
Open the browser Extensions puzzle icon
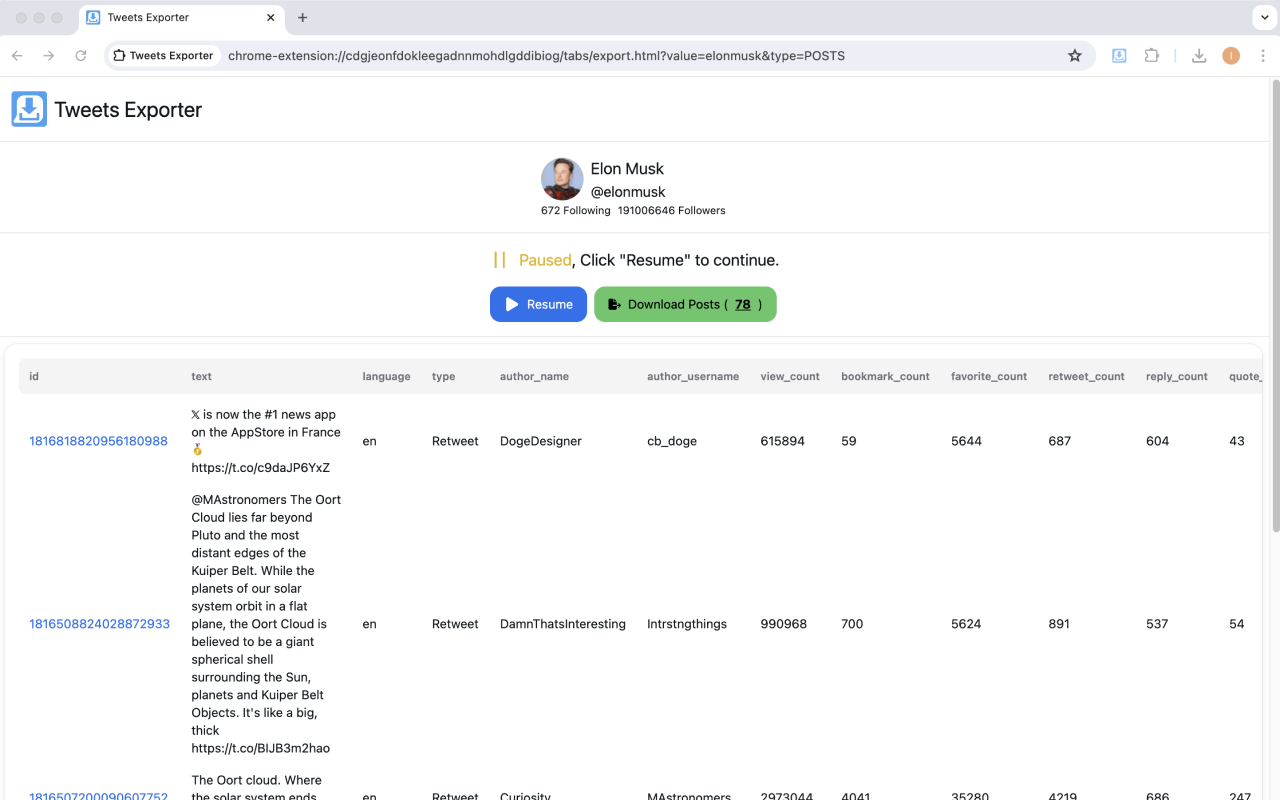(1152, 56)
